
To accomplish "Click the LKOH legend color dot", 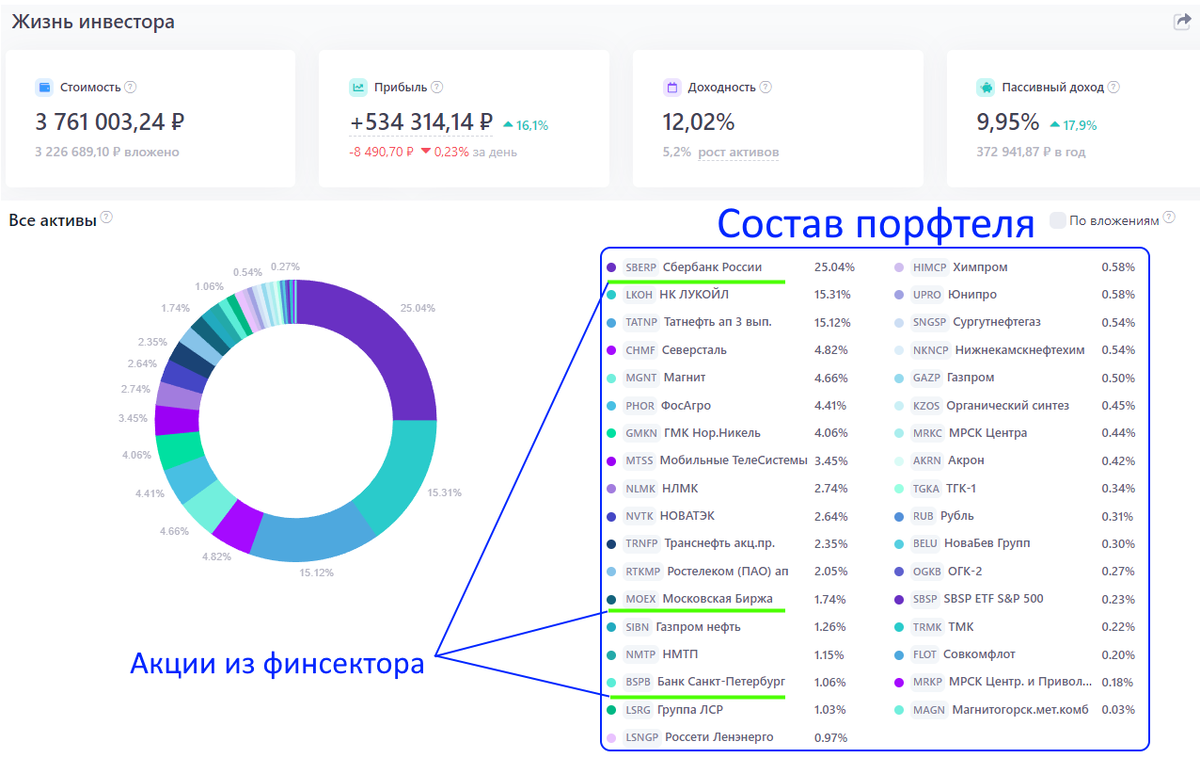I will click(611, 295).
